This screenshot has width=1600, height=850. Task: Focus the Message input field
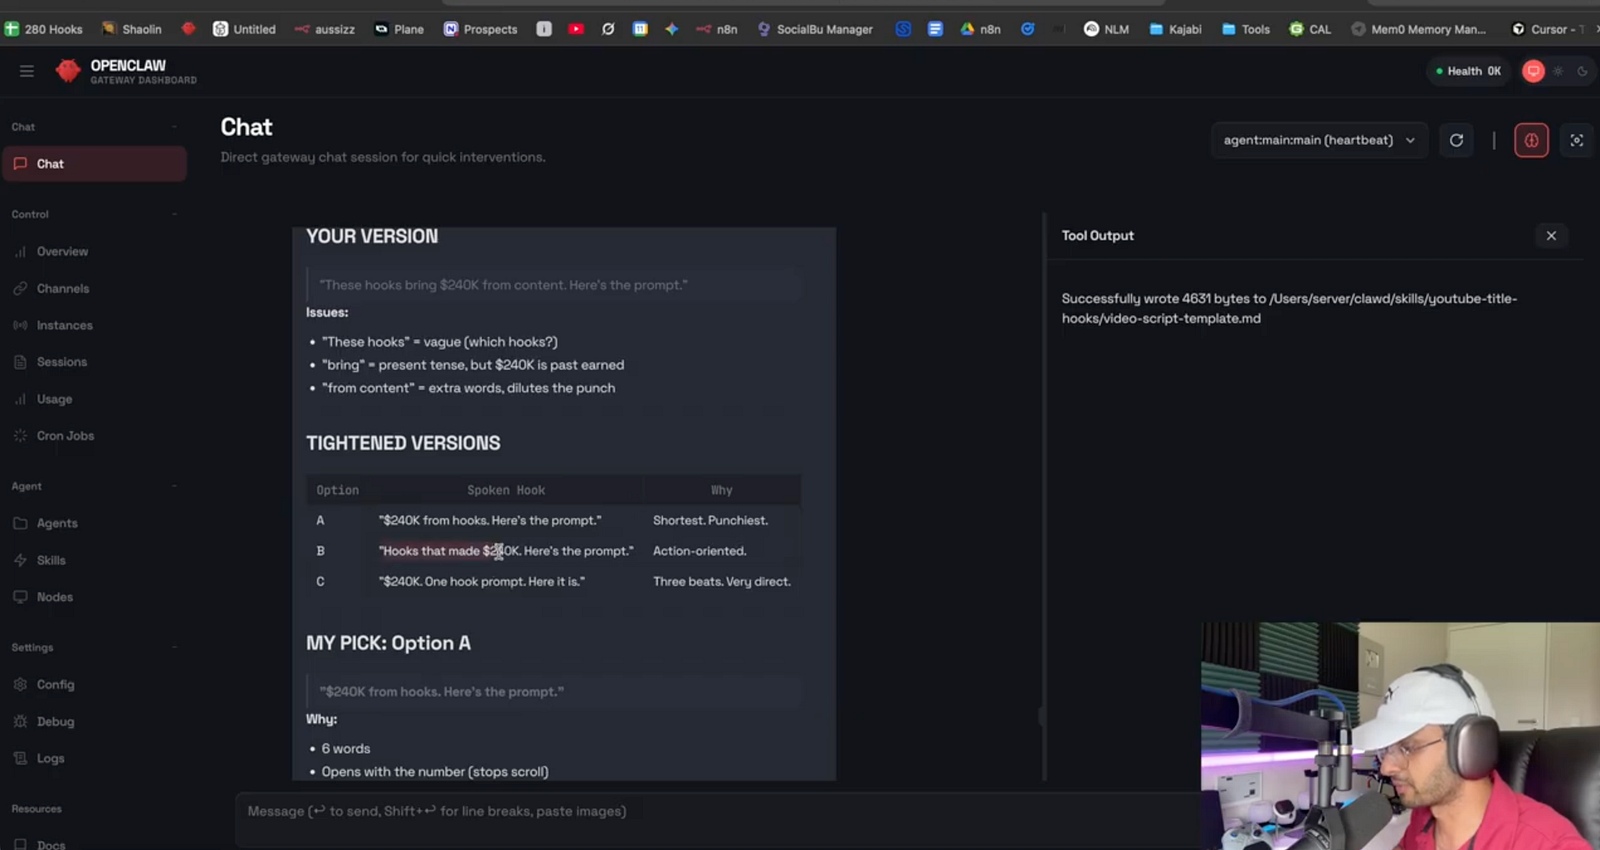coord(718,820)
